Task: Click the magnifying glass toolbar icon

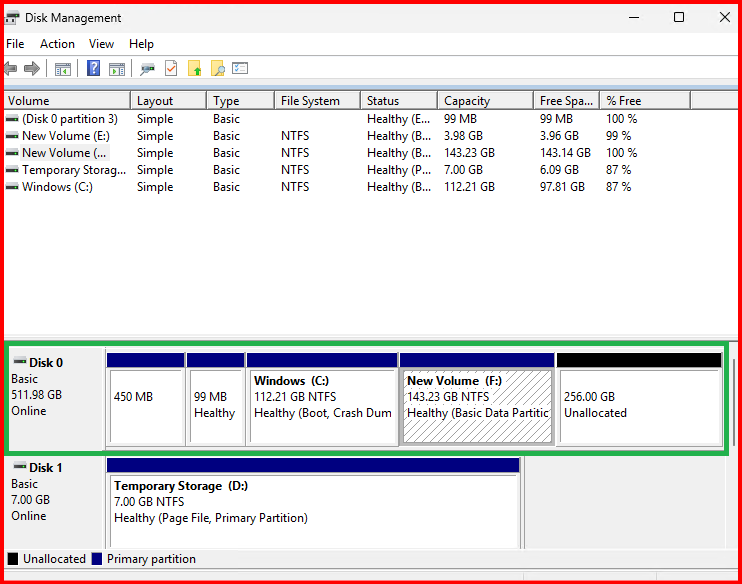Action: [x=217, y=69]
